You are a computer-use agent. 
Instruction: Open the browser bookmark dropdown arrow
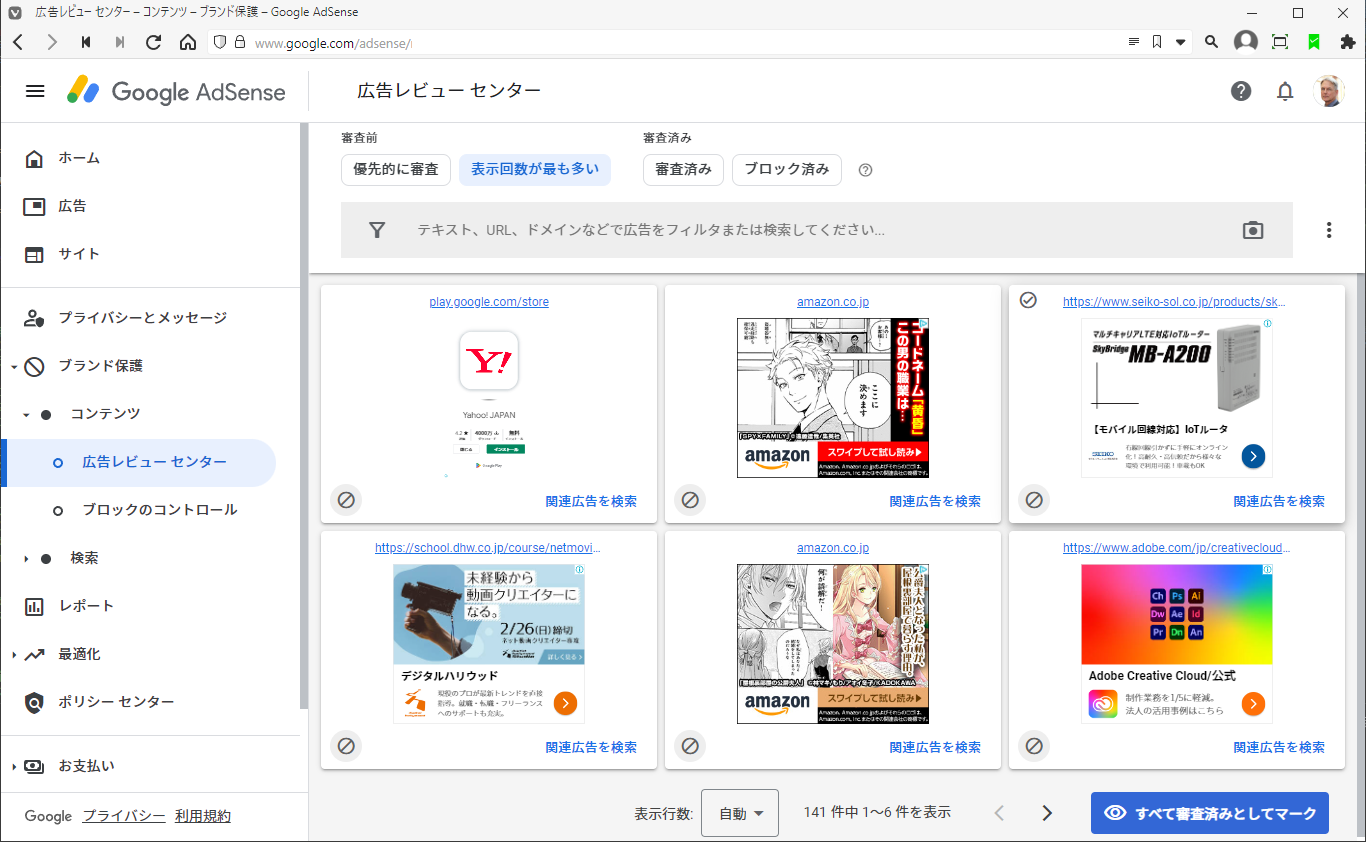point(1181,42)
